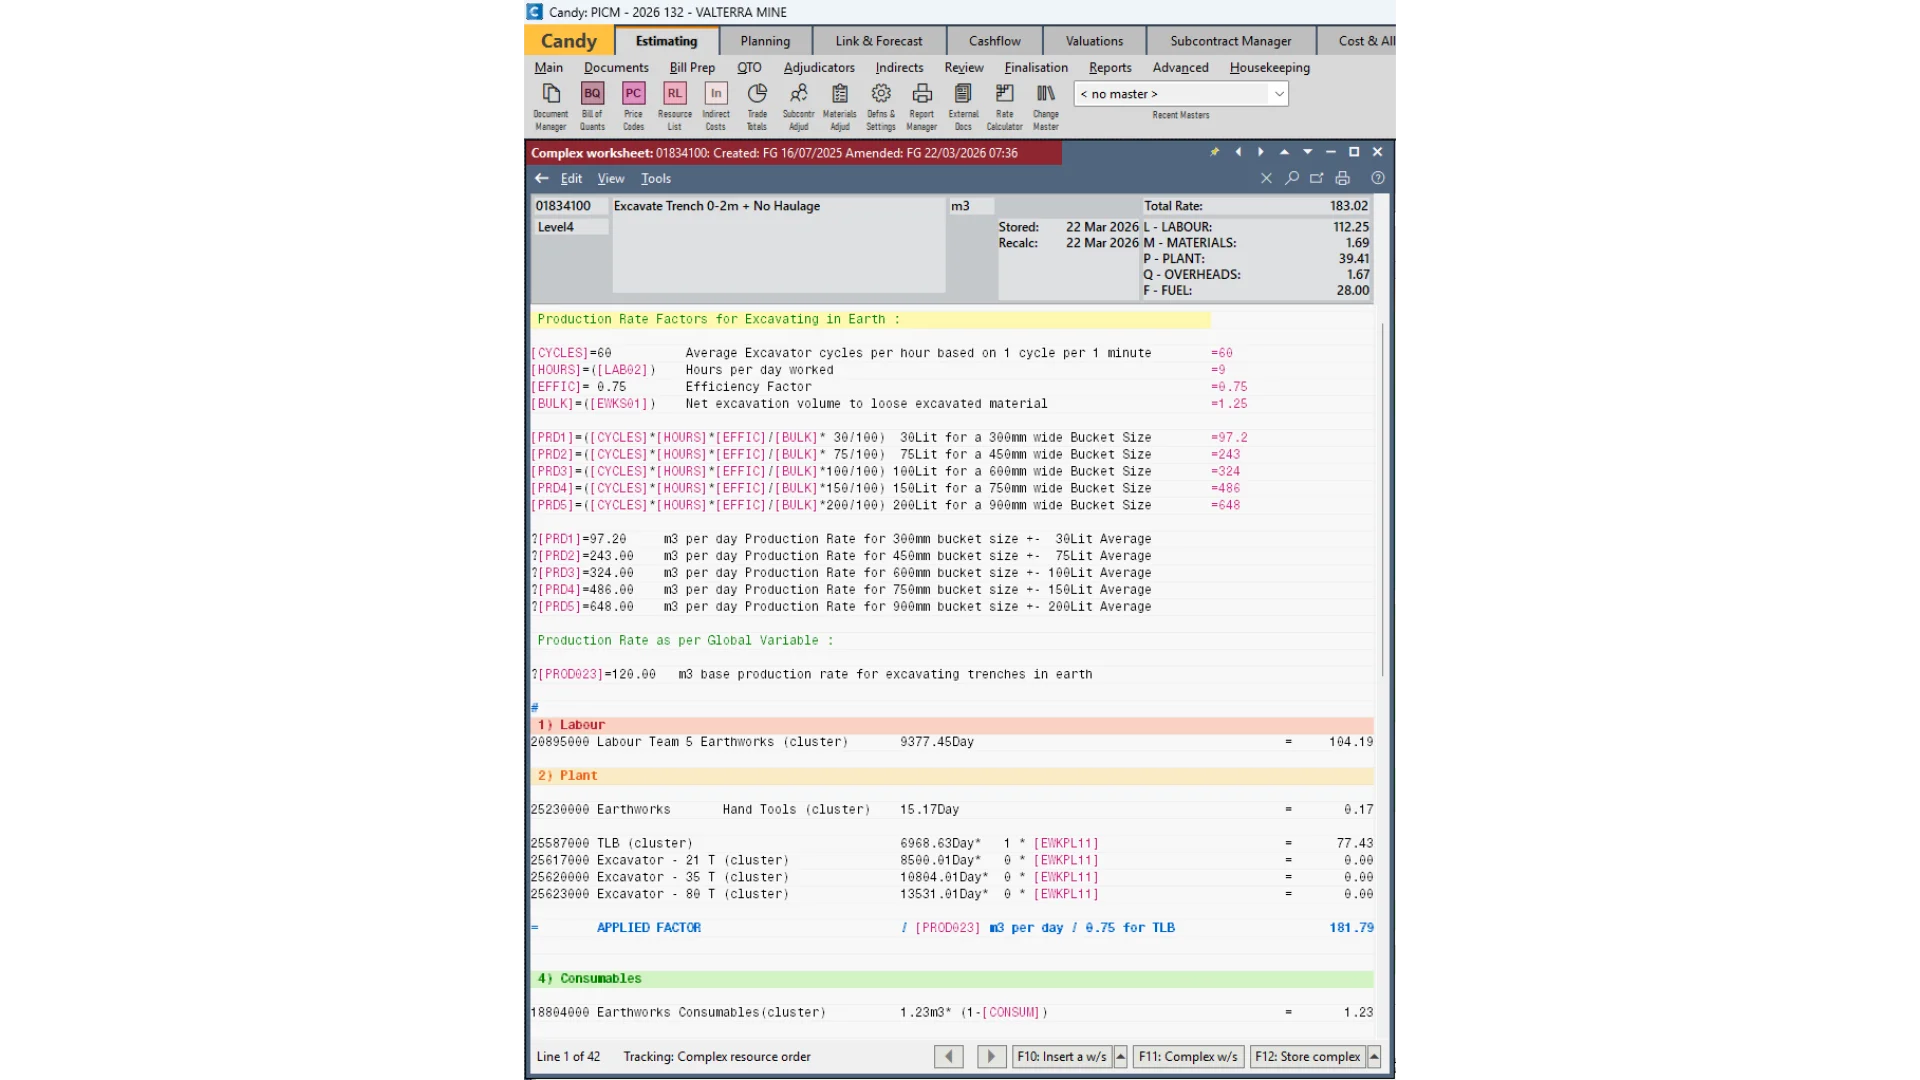Click the up triangle in worksheet title bar
This screenshot has height=1080, width=1920.
[1284, 152]
